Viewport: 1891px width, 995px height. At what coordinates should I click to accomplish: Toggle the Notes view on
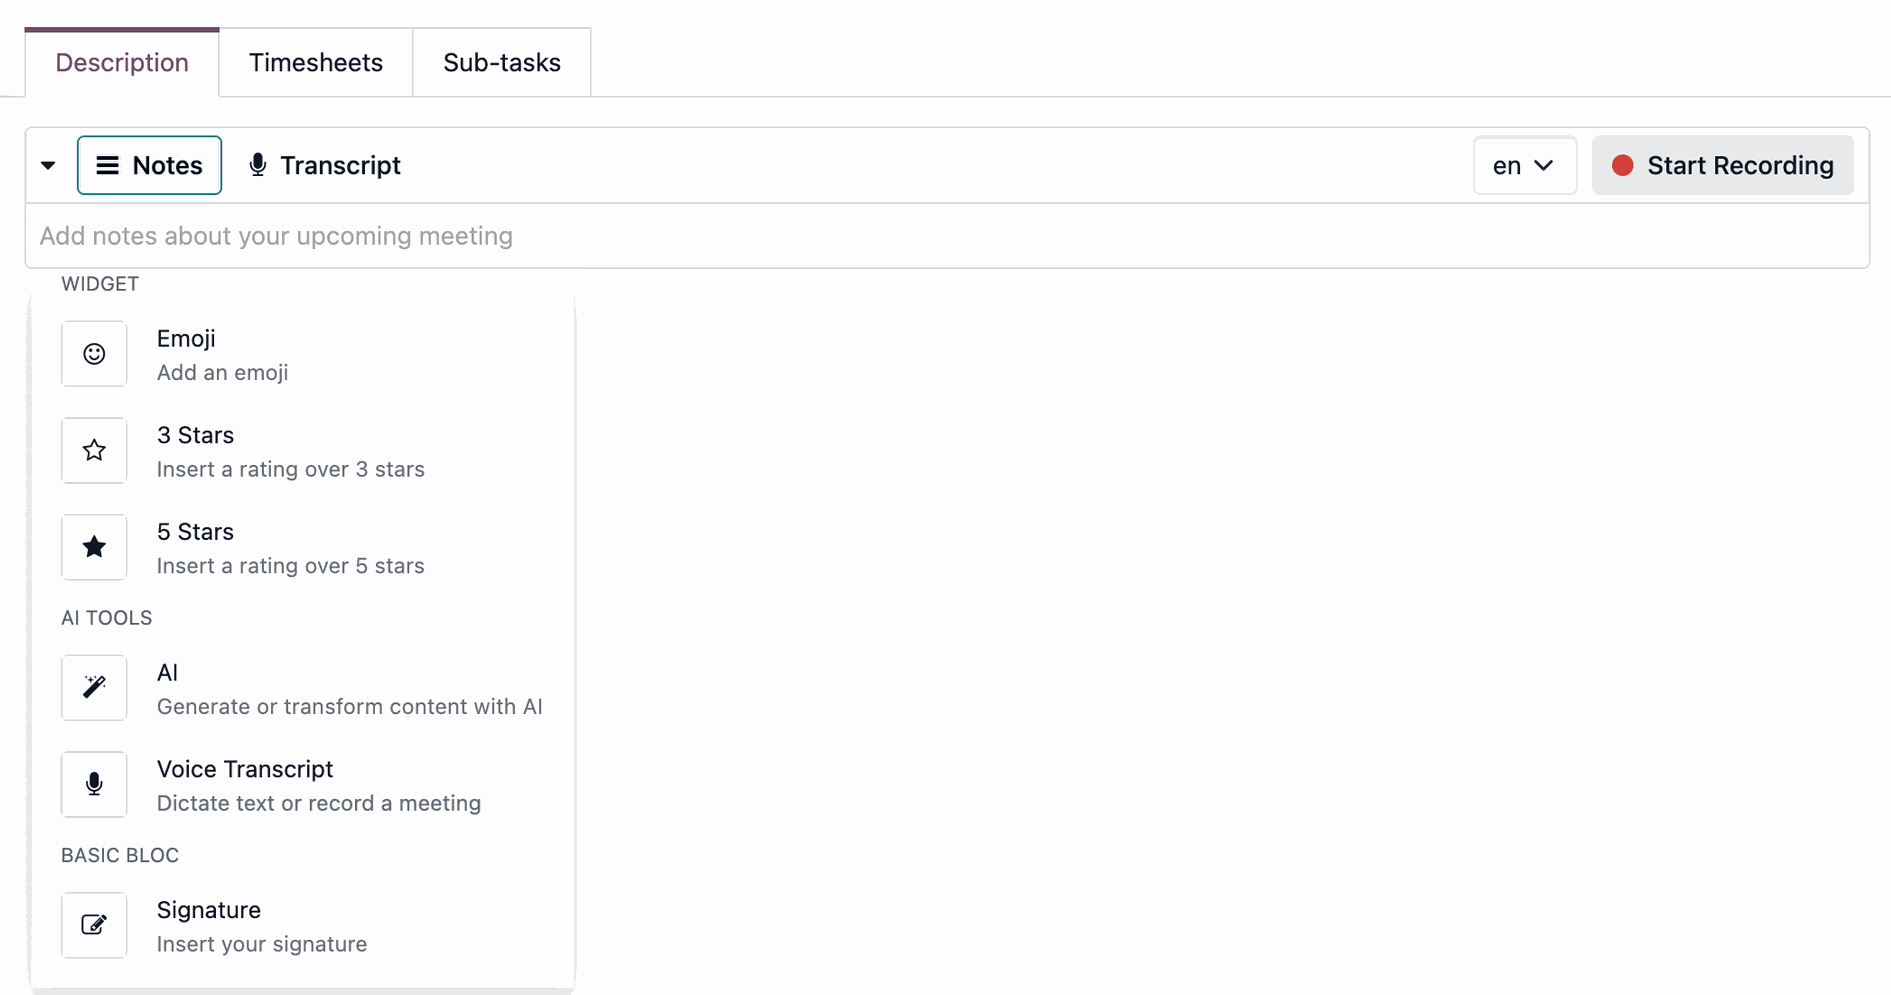149,165
